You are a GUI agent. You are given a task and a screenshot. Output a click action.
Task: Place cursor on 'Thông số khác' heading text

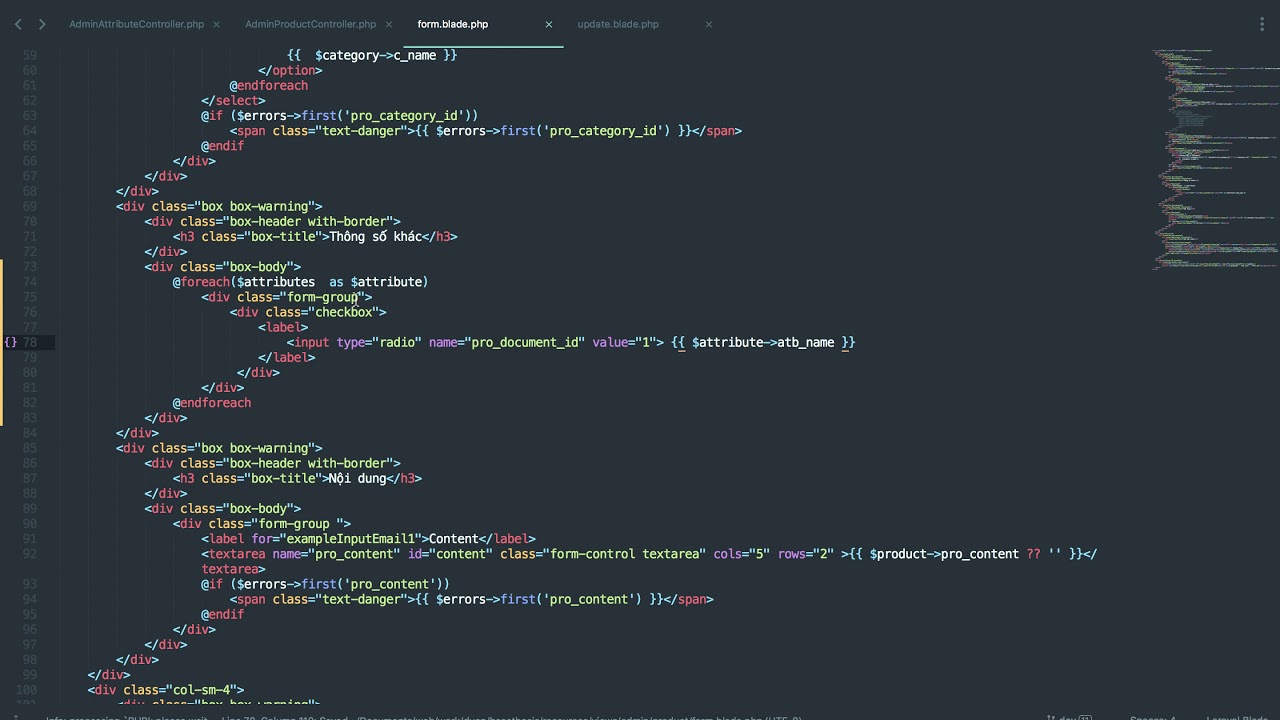(375, 236)
